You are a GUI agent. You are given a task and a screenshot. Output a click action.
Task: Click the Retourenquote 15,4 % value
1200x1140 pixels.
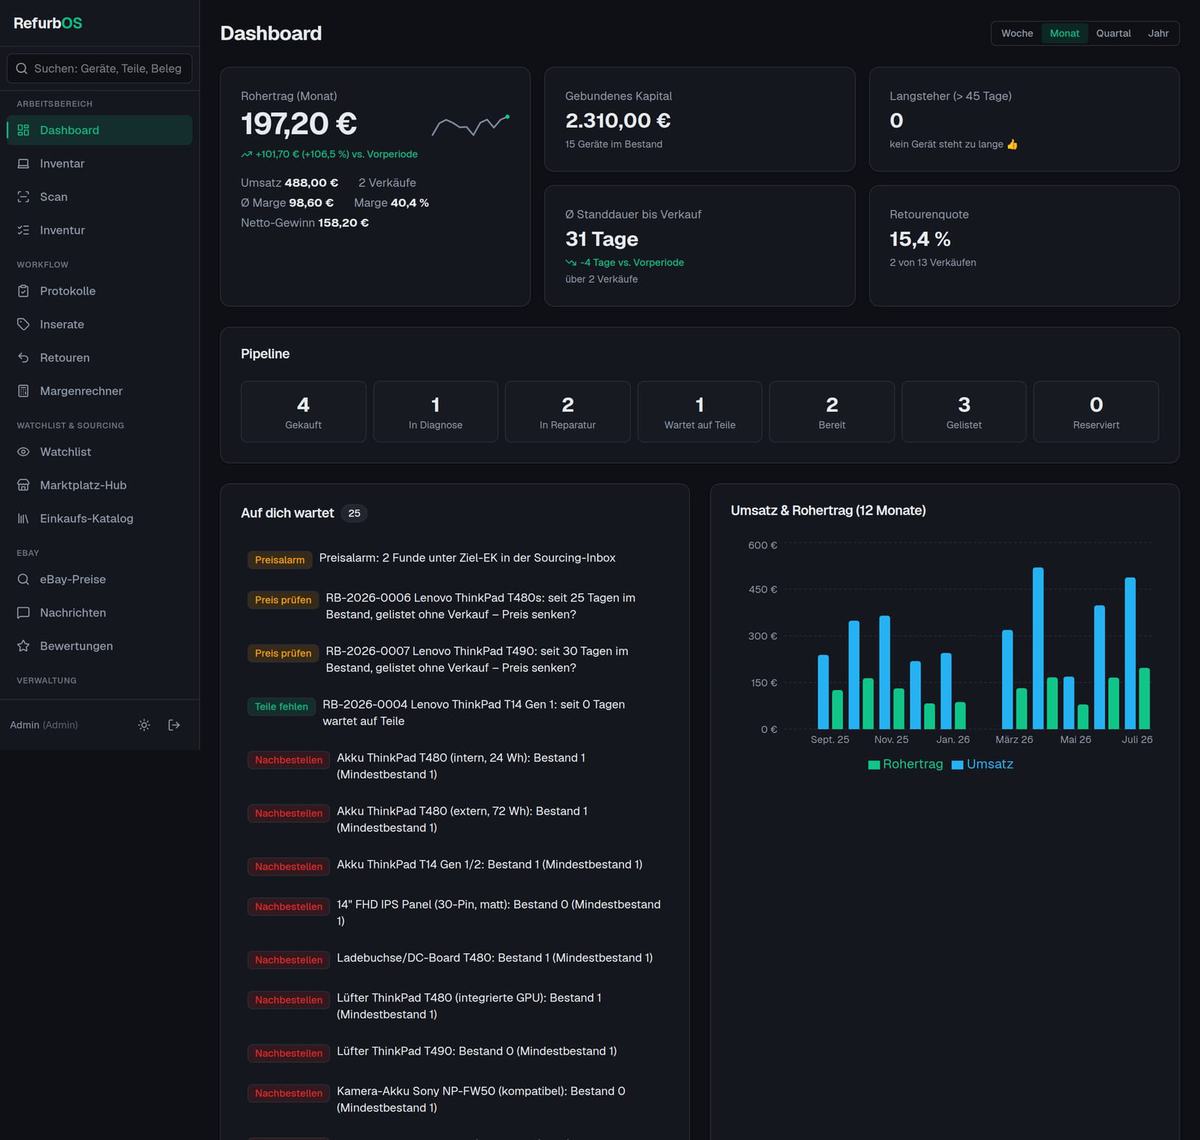pyautogui.click(x=920, y=239)
